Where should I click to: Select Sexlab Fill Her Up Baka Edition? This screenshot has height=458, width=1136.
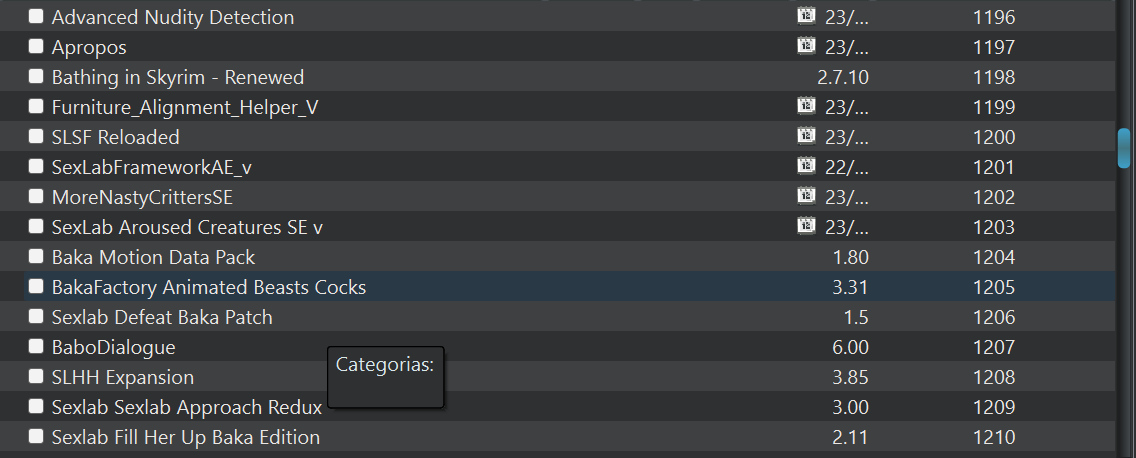(569, 437)
